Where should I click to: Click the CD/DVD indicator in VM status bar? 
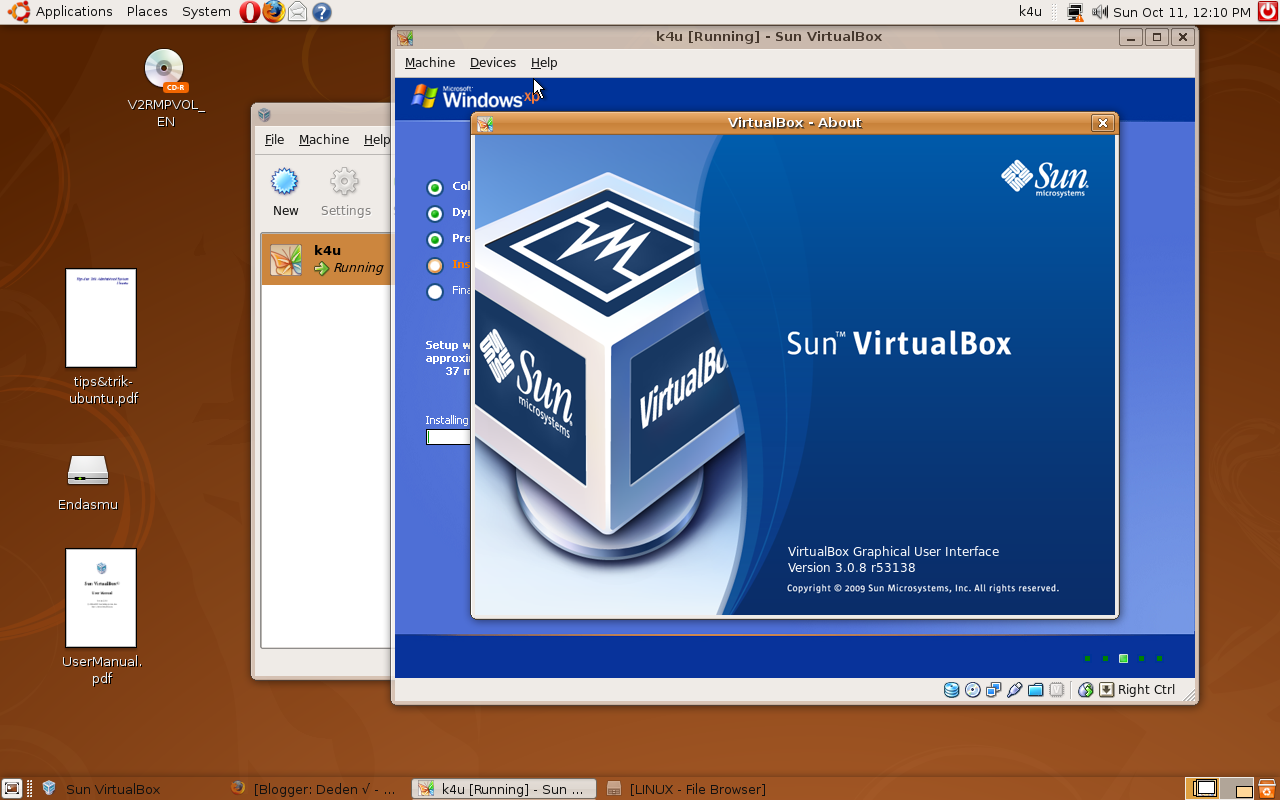point(972,690)
